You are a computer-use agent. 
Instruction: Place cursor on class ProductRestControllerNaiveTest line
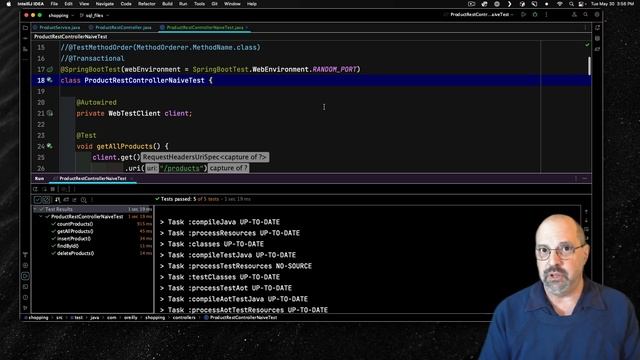pyautogui.click(x=311, y=80)
